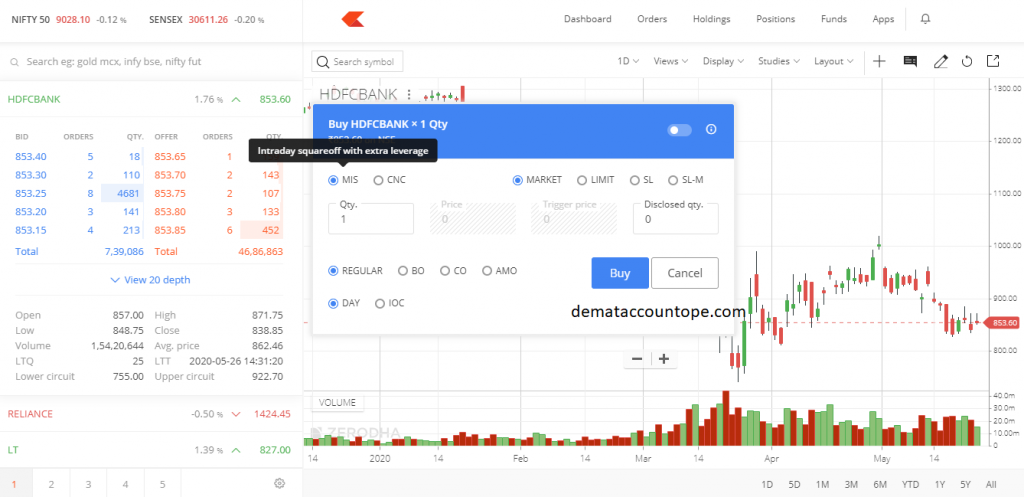Pop out chart with external icon

point(993,61)
